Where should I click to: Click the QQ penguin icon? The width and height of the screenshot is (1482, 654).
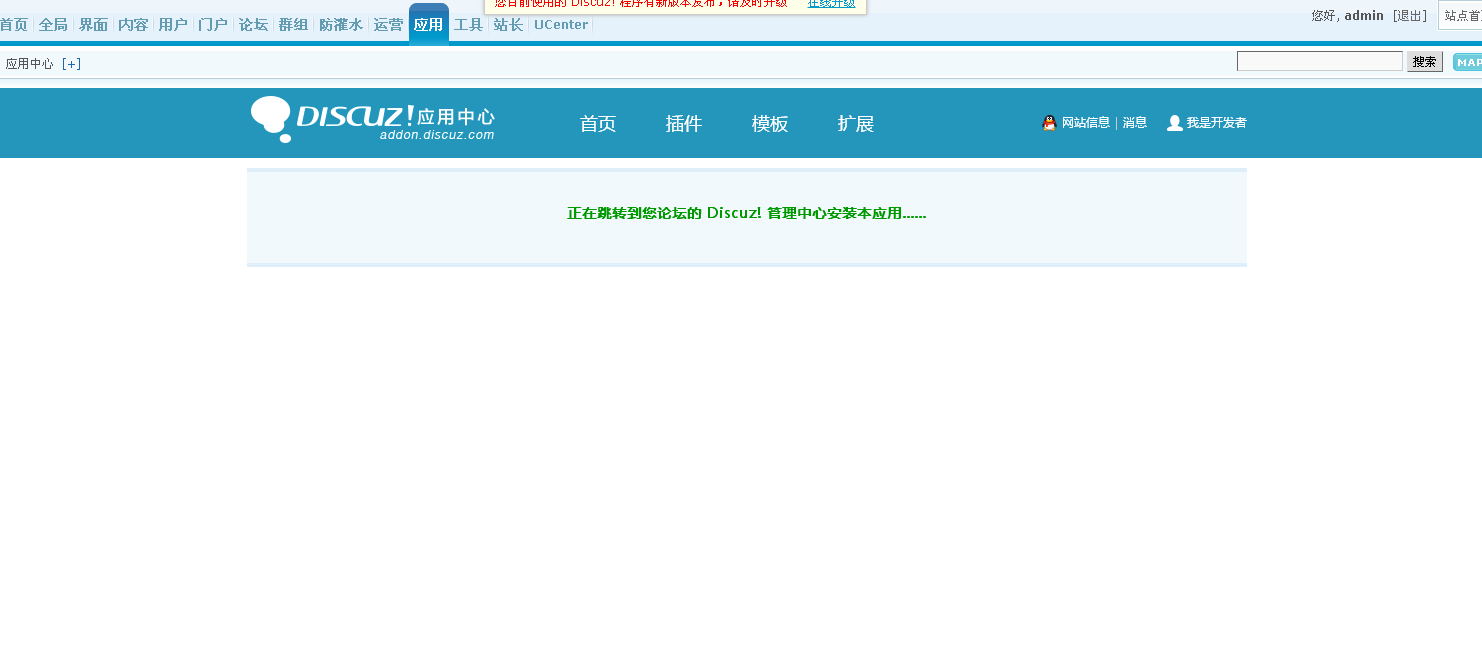(1049, 123)
